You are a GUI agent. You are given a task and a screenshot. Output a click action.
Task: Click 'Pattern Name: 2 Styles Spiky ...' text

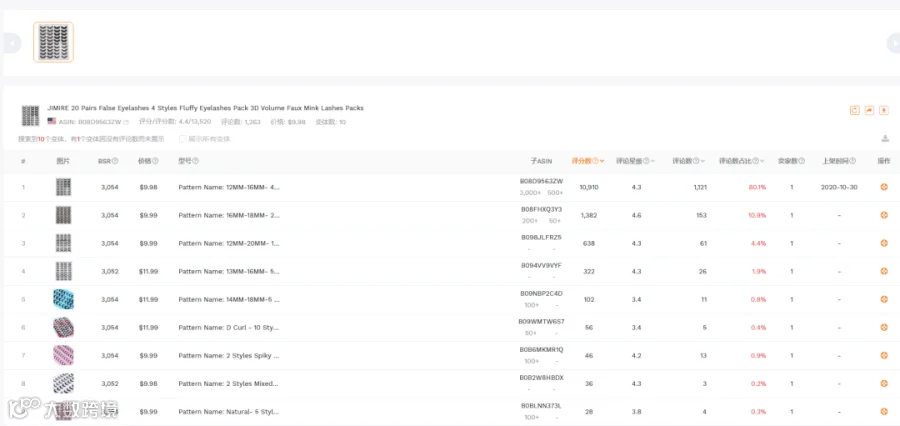tap(228, 355)
